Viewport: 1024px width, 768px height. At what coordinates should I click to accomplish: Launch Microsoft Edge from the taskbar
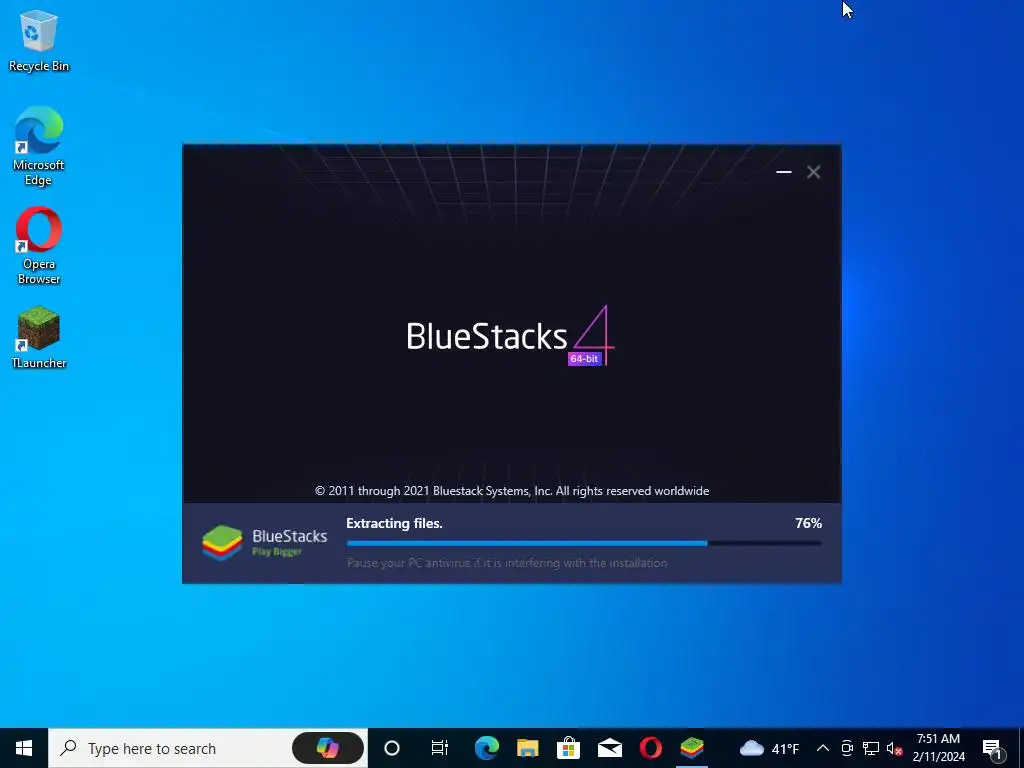pos(487,748)
